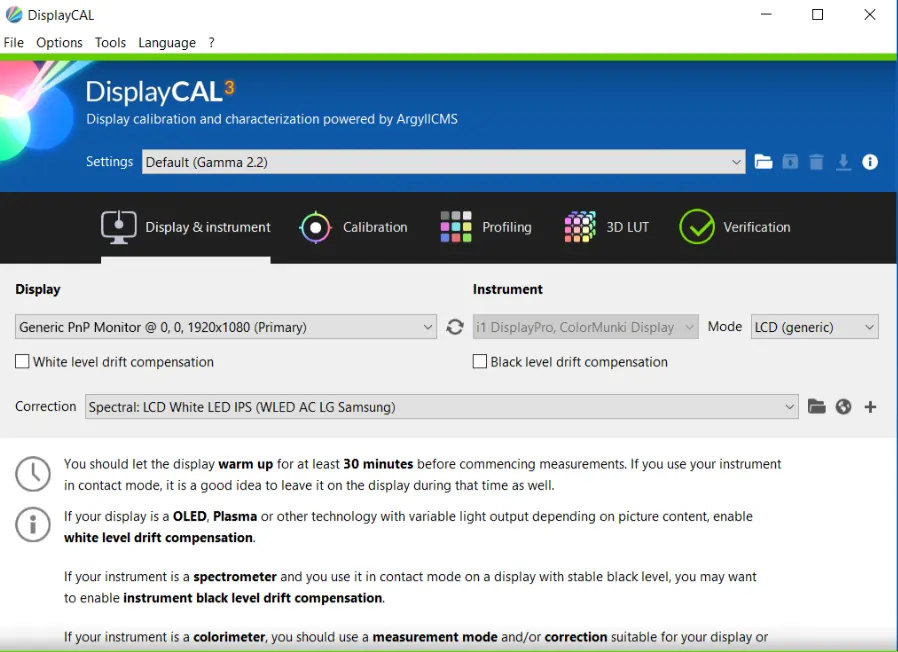Click the info circle beside OLED note

tap(33, 525)
